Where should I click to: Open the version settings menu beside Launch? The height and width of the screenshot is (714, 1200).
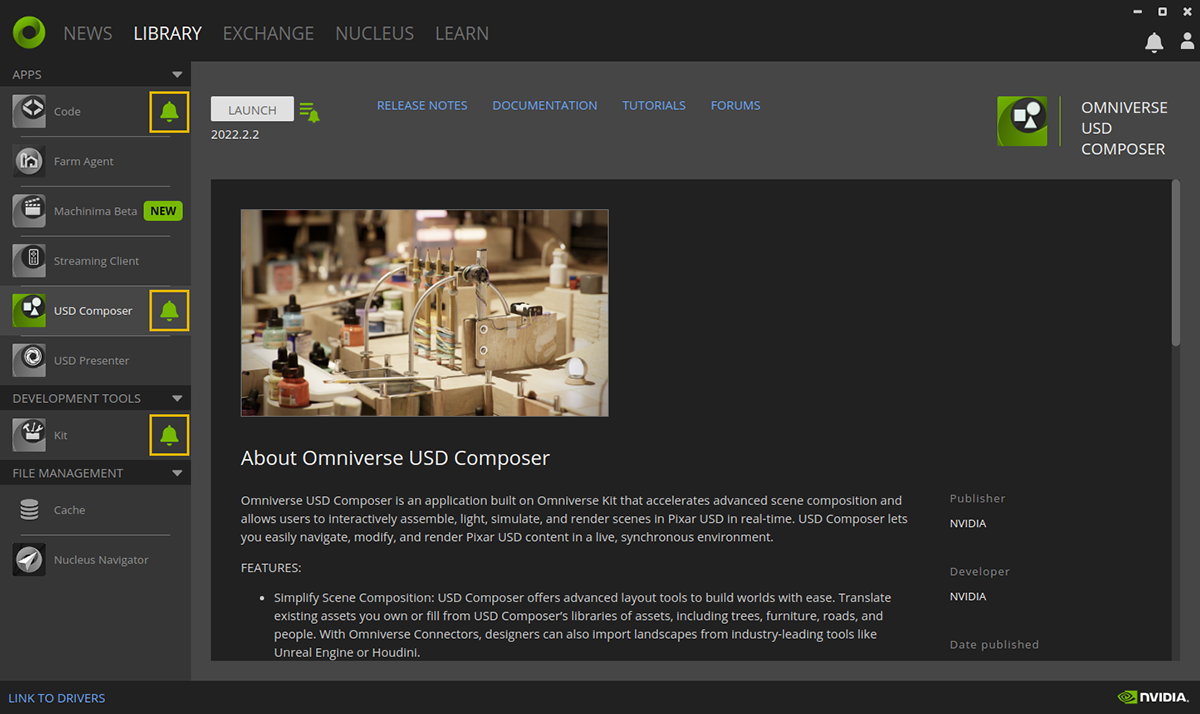click(x=310, y=112)
